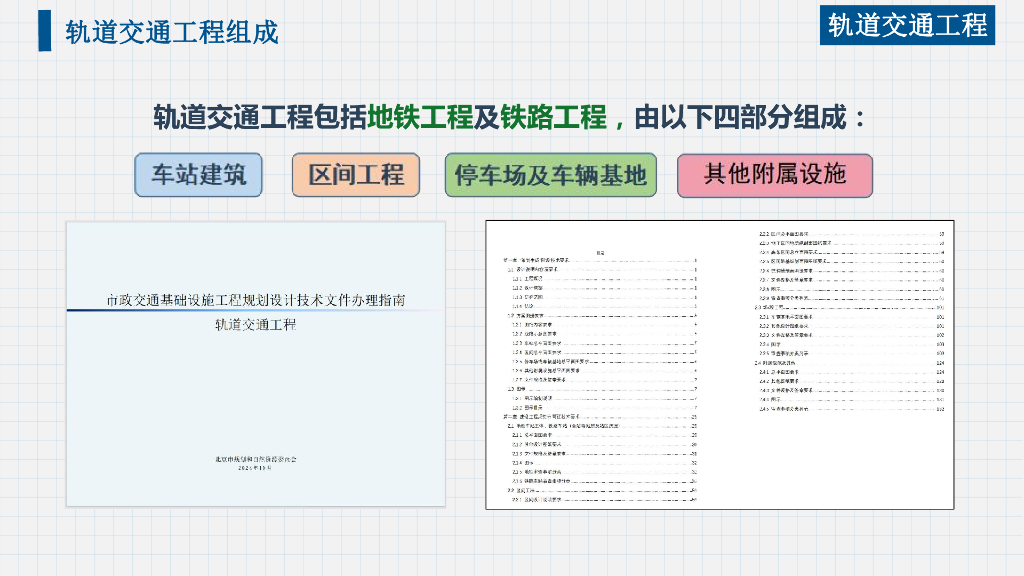Viewport: 1024px width, 576px height.
Task: Click the cover title 市政交通基础设施工程规划设计技术文件办理指南
Action: [x=256, y=299]
